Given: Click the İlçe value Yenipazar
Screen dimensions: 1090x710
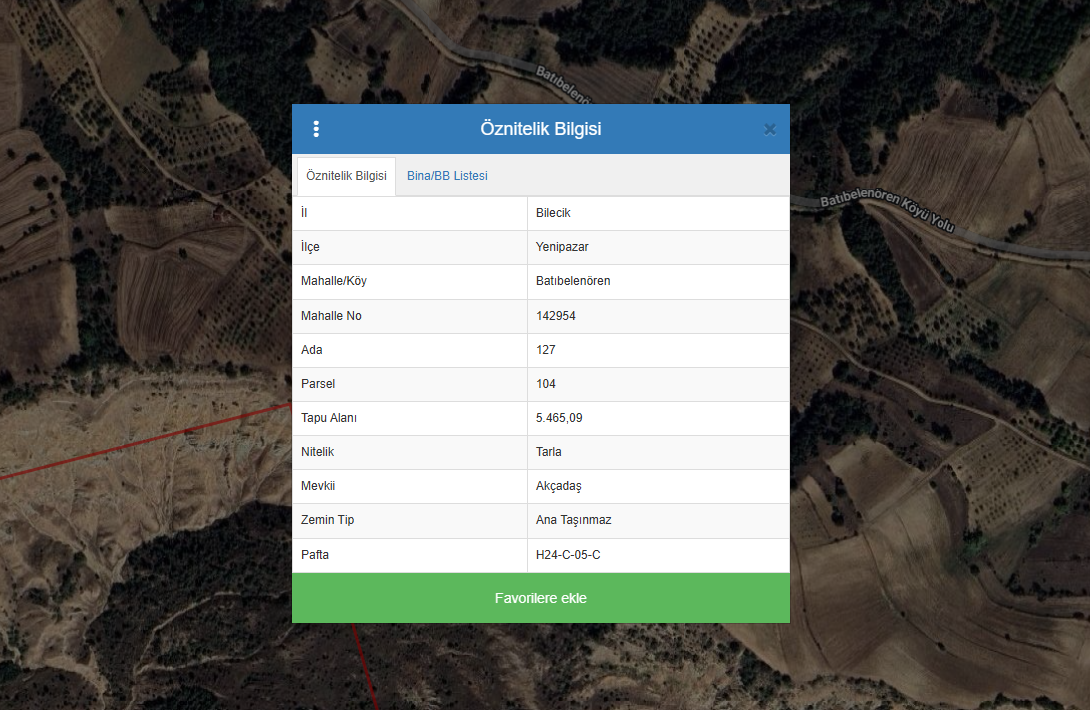Looking at the screenshot, I should (x=562, y=247).
